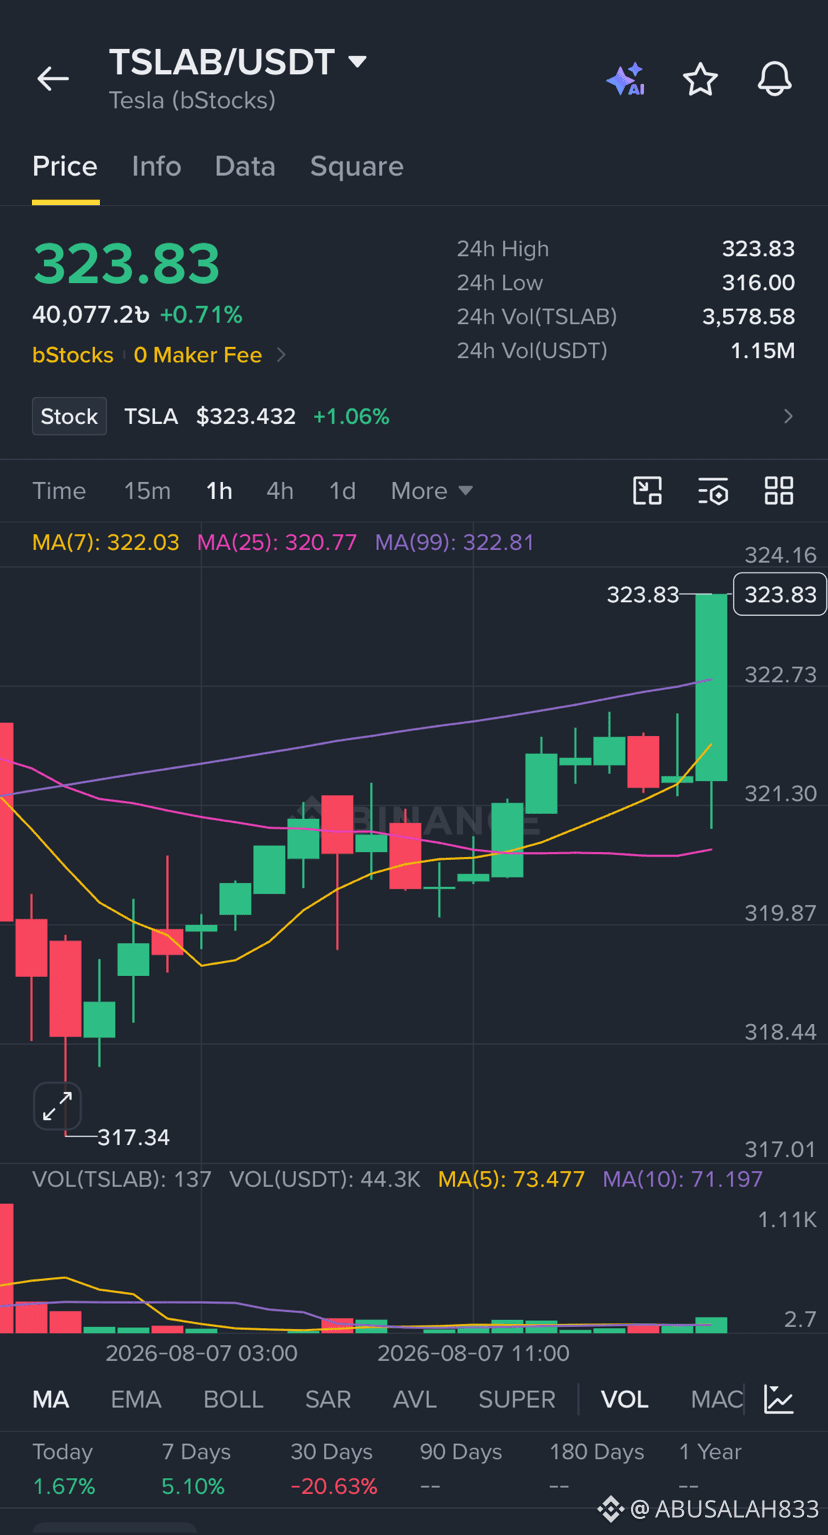This screenshot has height=1535, width=828.
Task: Tap the back arrow icon
Action: click(x=53, y=79)
